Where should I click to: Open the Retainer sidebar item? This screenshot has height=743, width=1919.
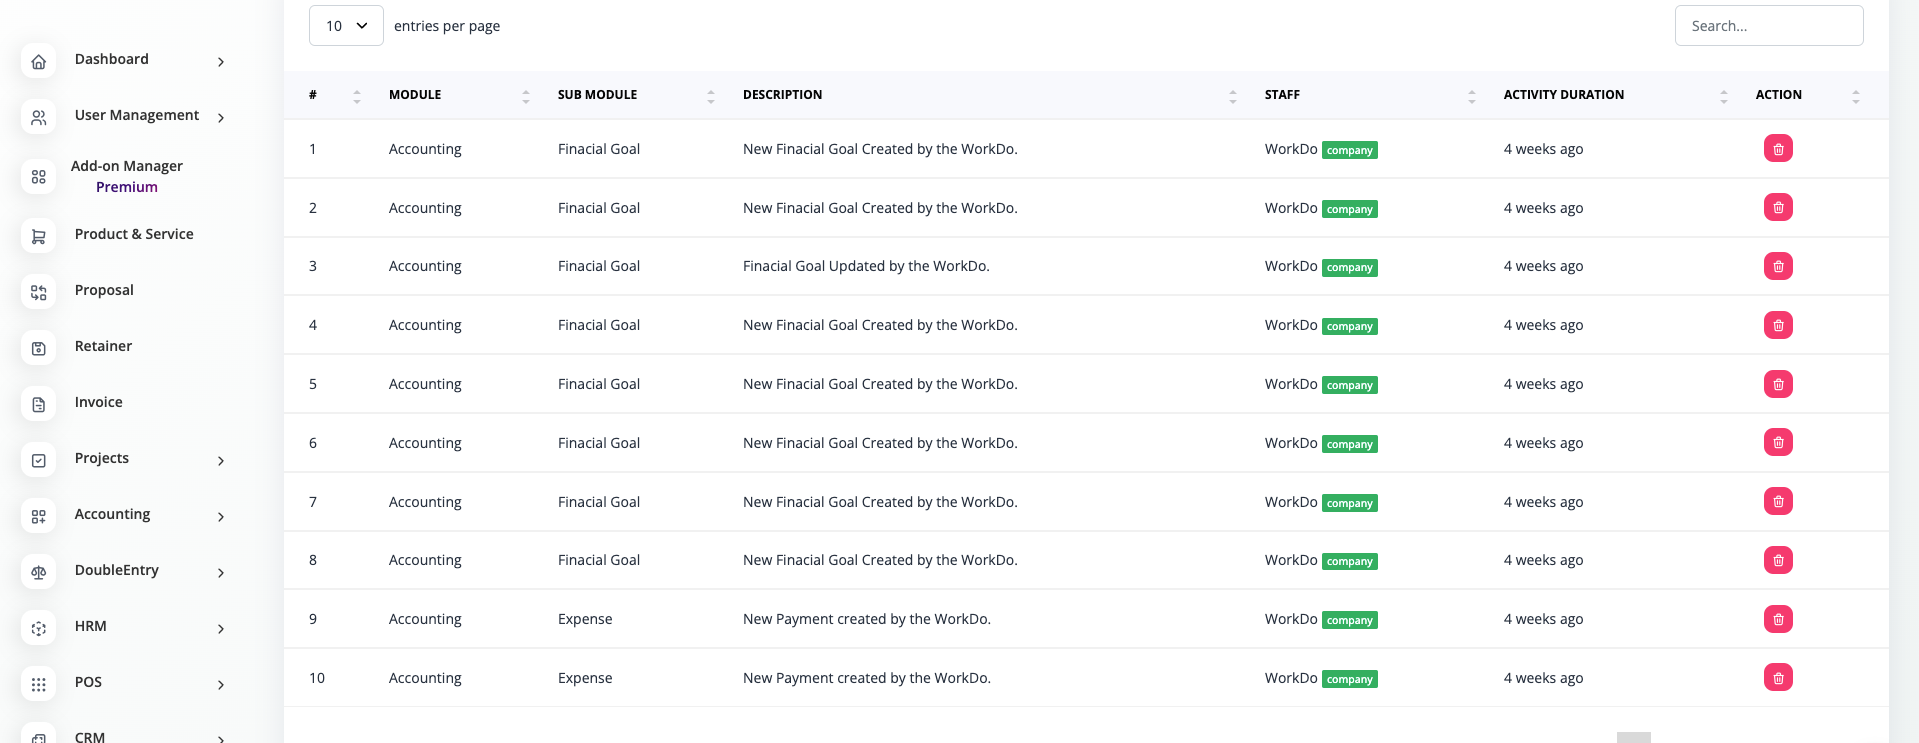103,346
